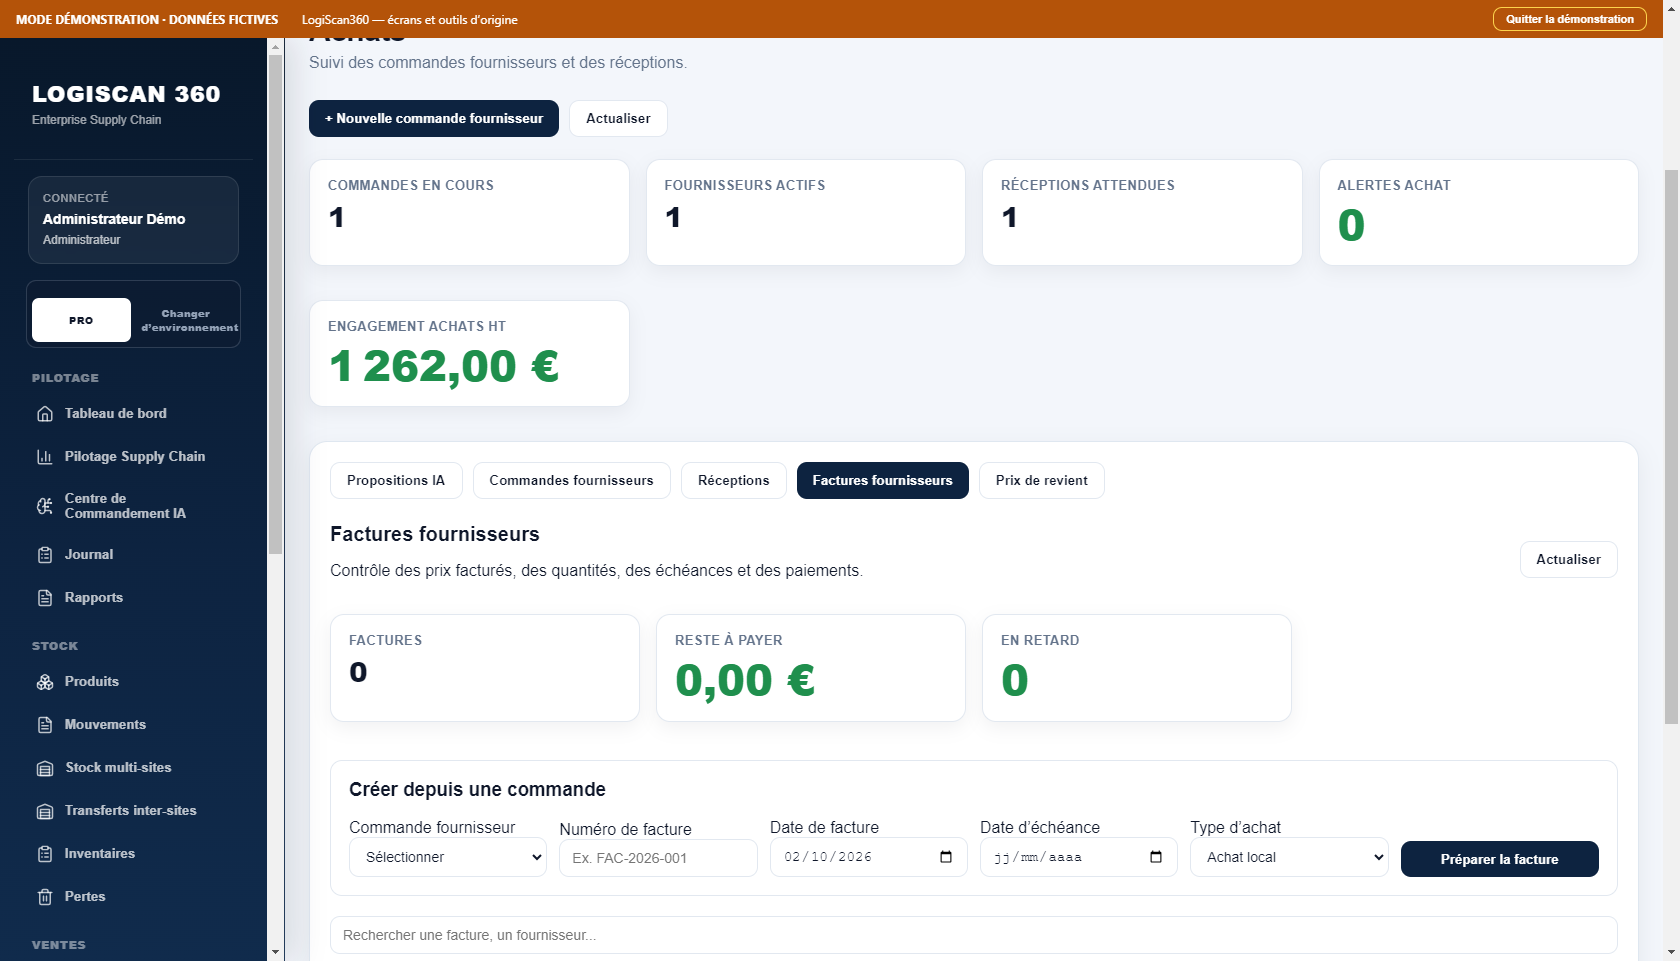The height and width of the screenshot is (961, 1680).
Task: Click Changer d'environnement switch
Action: pos(189,320)
